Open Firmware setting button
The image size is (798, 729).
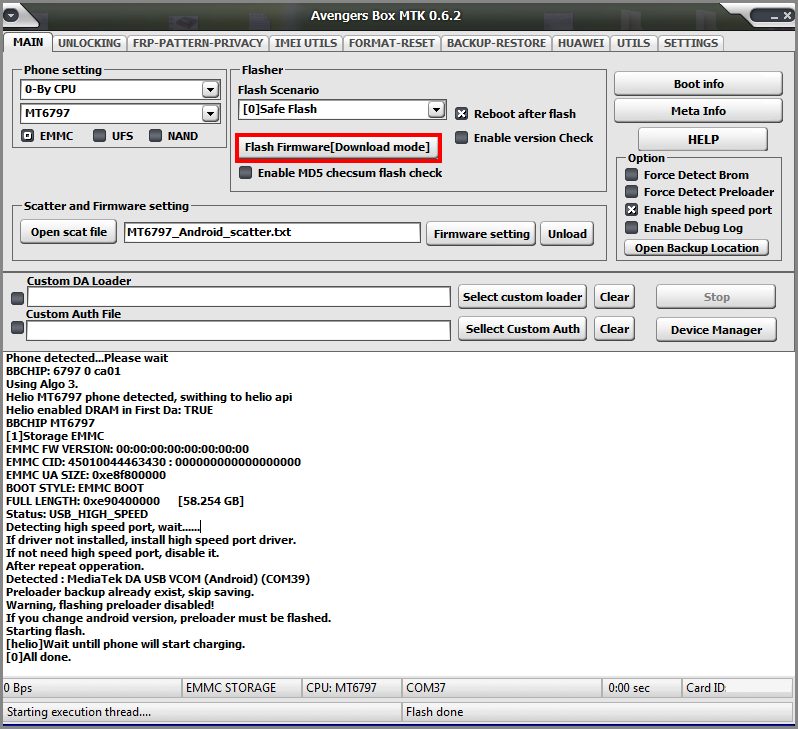click(481, 234)
